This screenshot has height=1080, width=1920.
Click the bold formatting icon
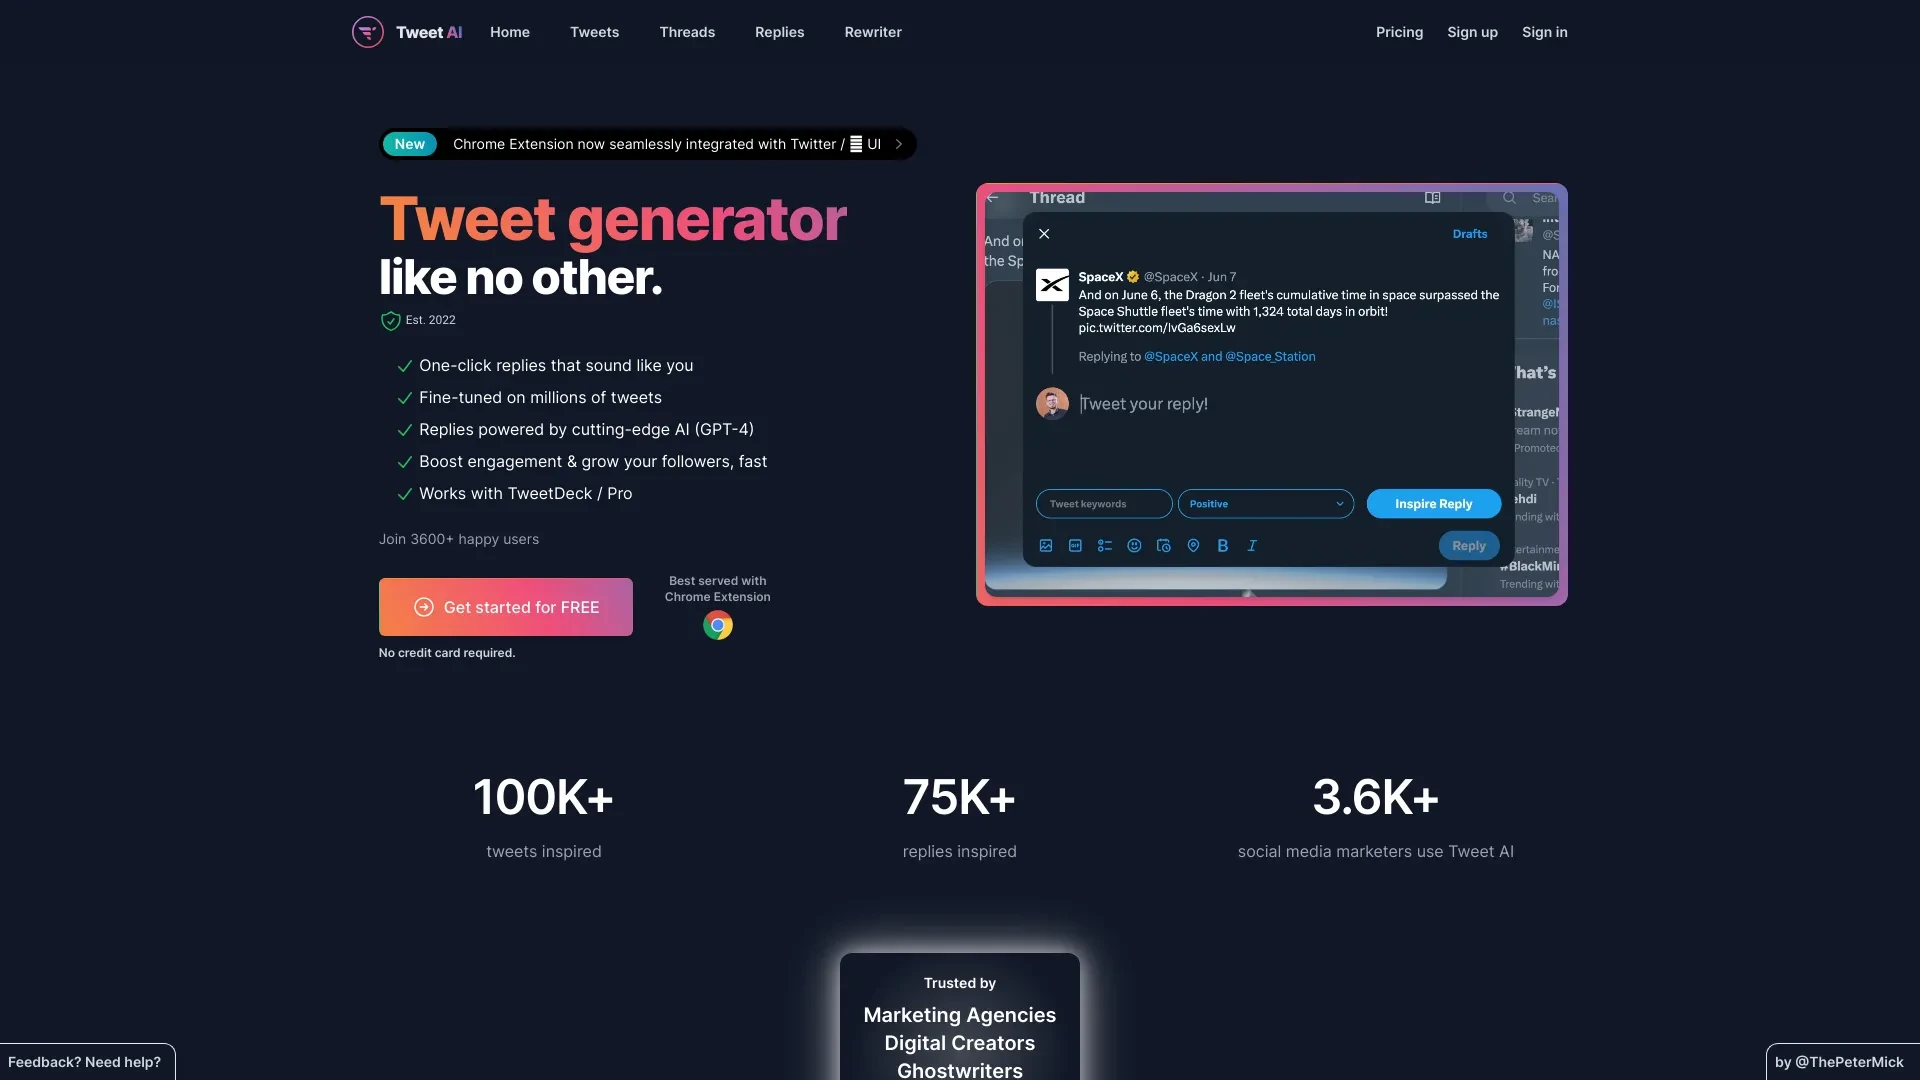coord(1221,545)
